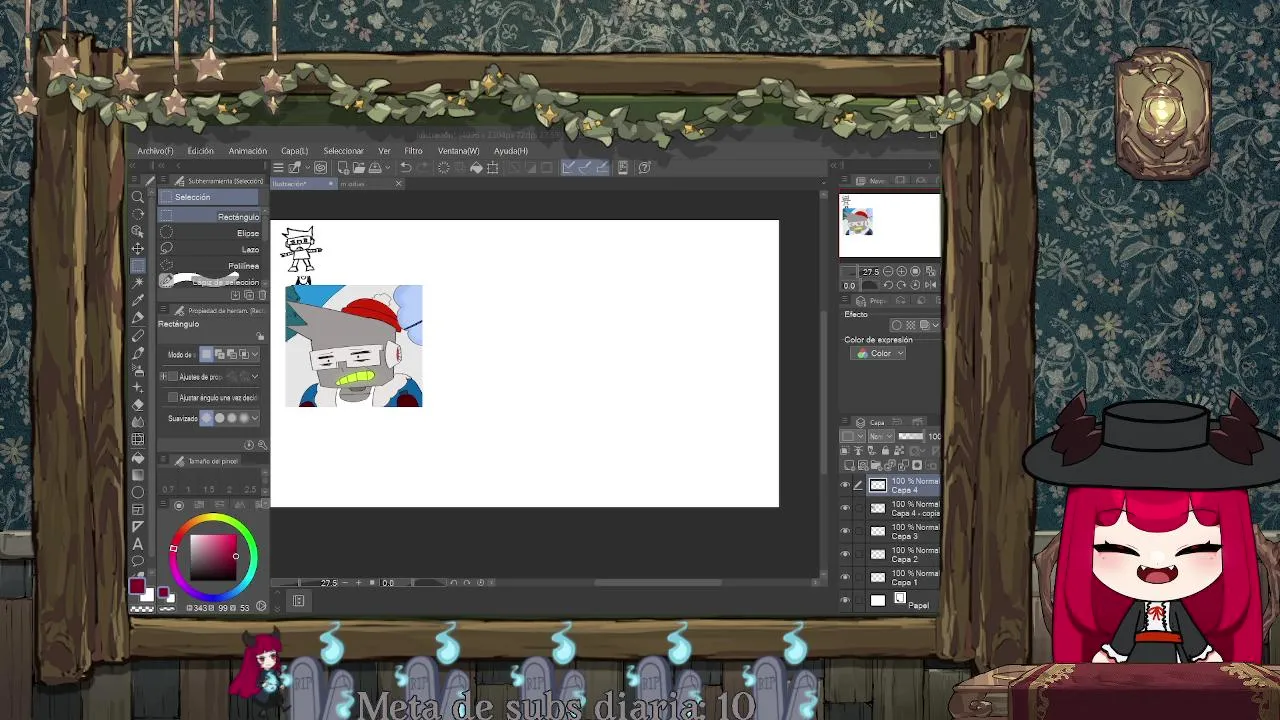Open the layer color palette dropdown

tap(851, 436)
